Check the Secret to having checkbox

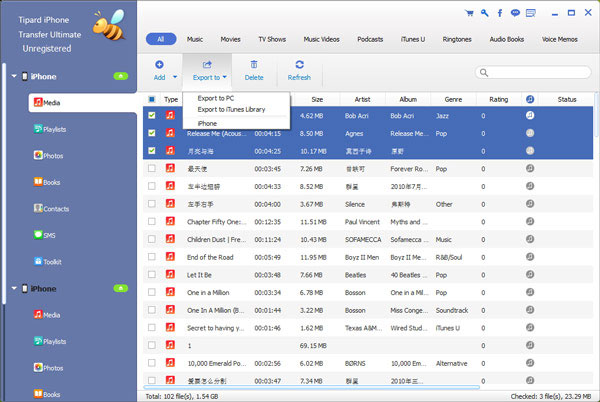152,327
